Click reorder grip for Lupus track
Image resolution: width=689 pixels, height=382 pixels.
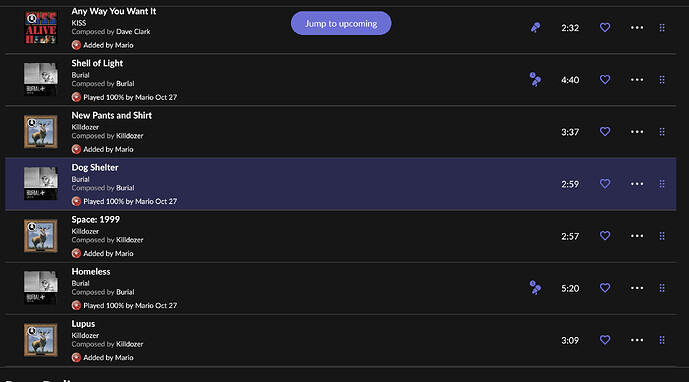tap(662, 340)
